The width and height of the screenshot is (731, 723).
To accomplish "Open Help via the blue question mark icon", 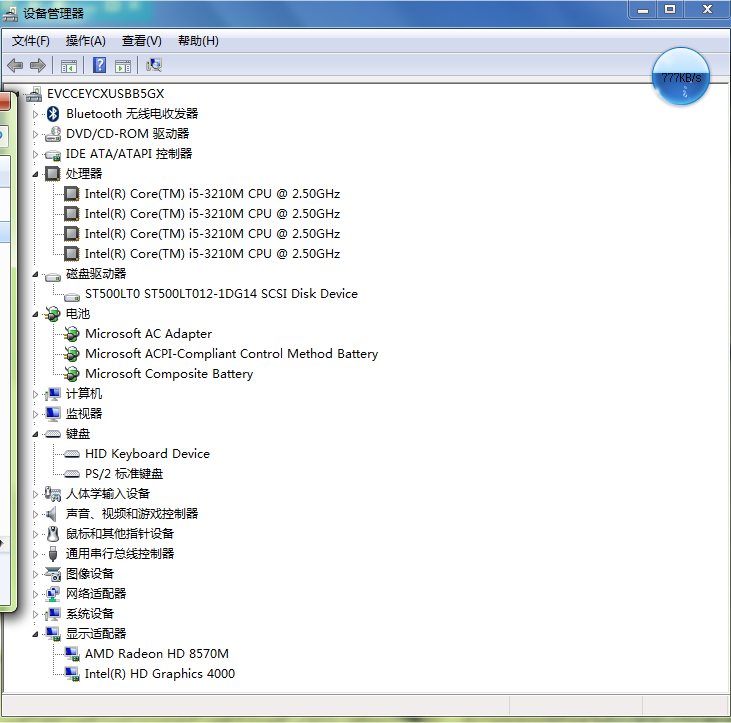I will [100, 66].
